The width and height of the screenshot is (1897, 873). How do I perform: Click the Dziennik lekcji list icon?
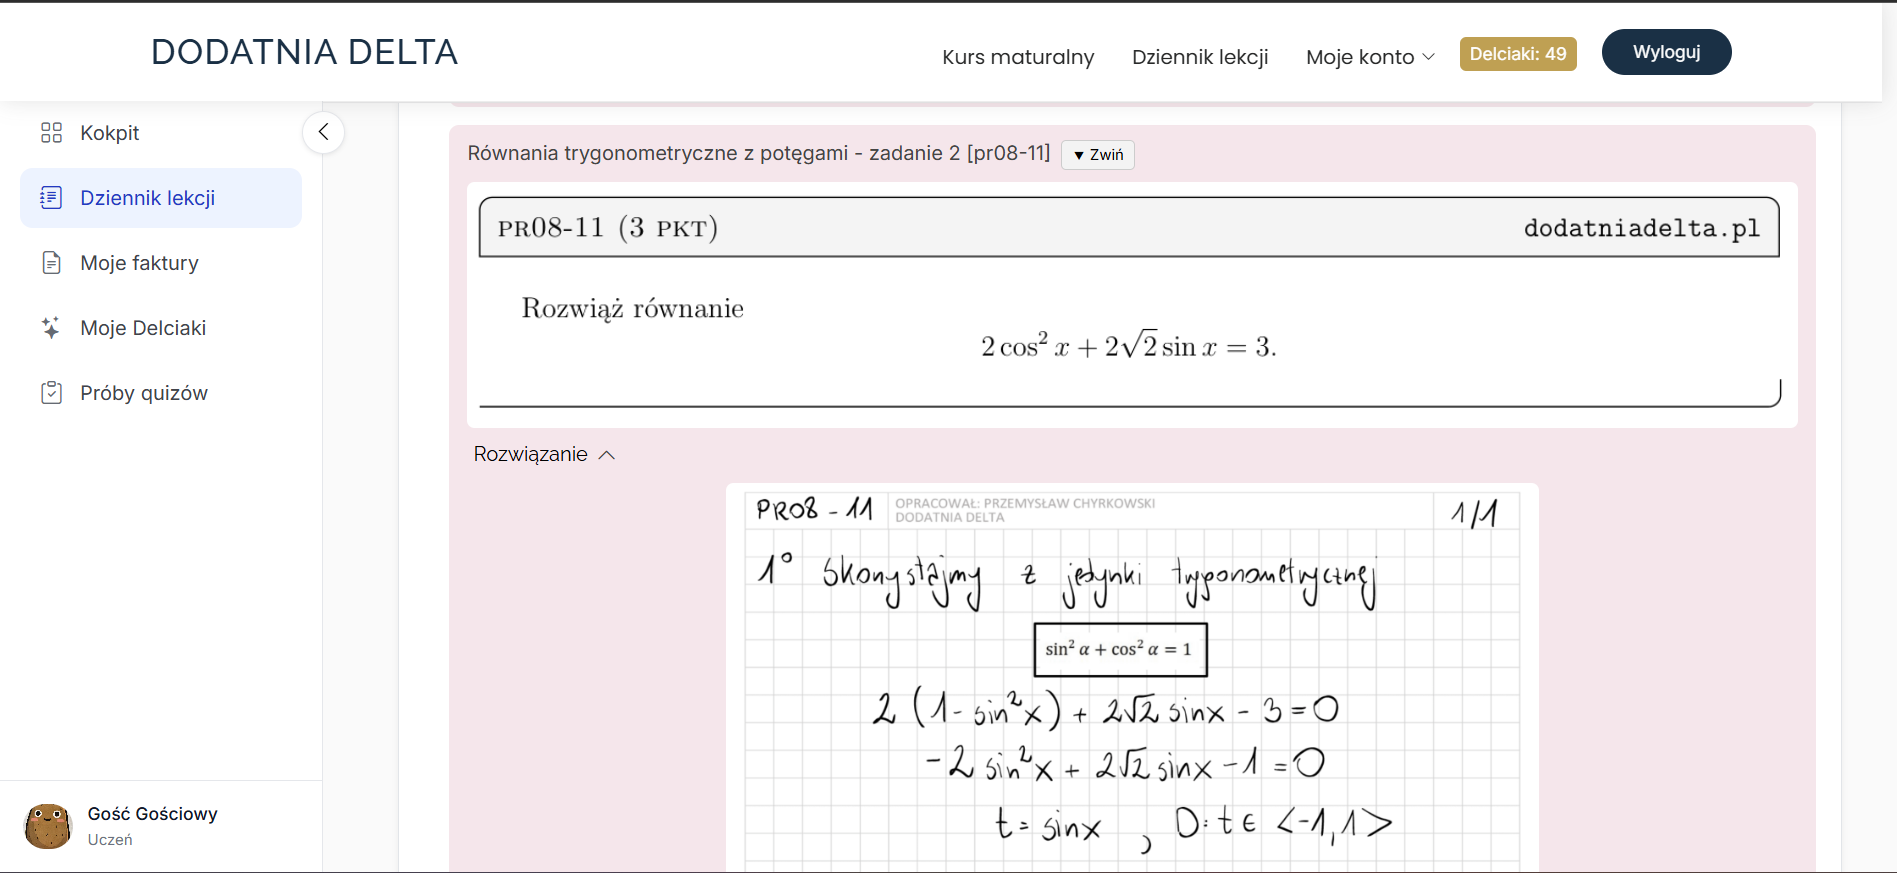tap(51, 198)
